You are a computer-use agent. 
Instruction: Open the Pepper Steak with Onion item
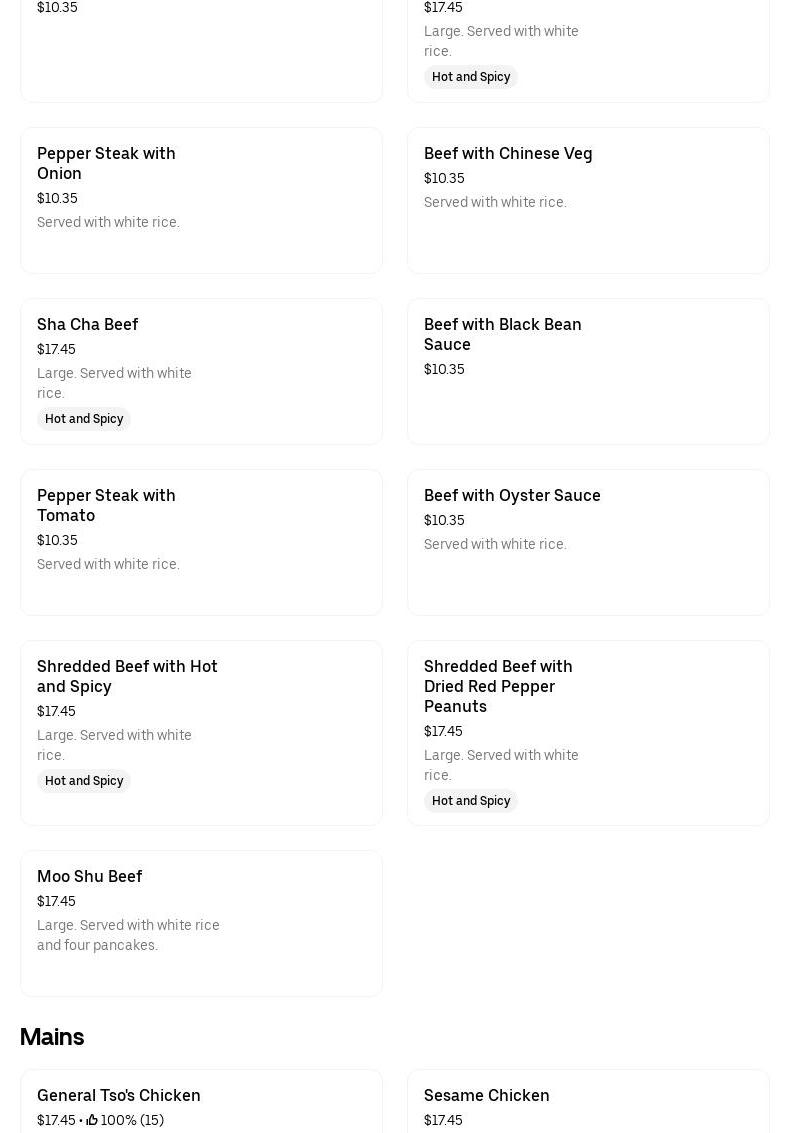[106, 163]
